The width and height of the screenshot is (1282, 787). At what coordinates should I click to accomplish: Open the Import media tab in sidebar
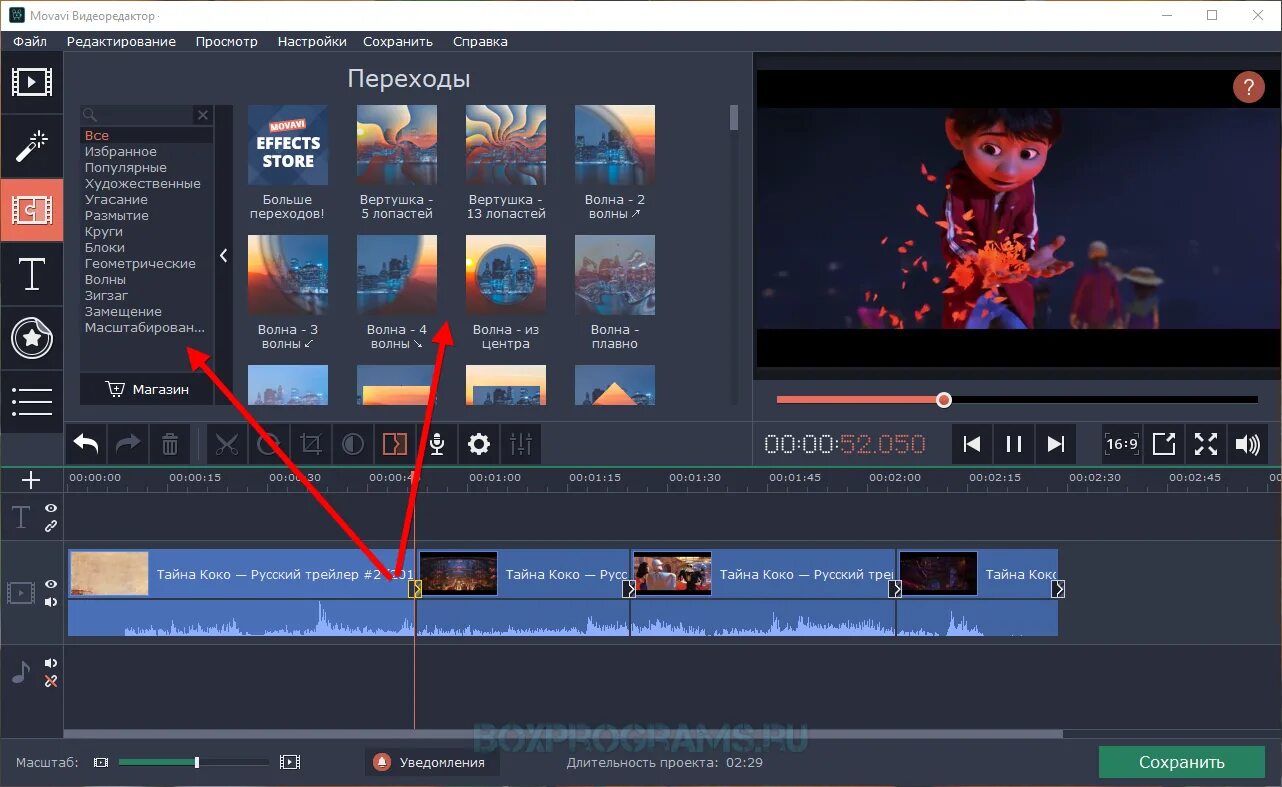(x=32, y=82)
